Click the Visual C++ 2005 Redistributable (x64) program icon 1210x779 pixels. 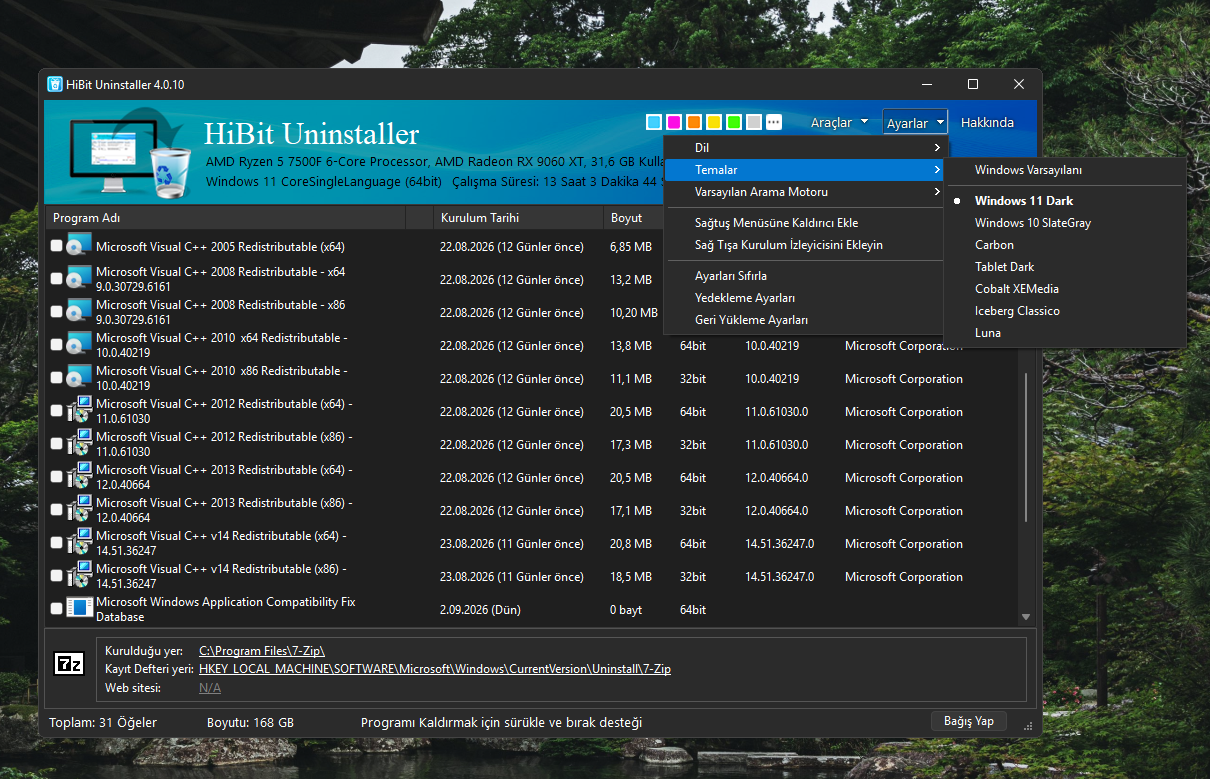pos(79,246)
